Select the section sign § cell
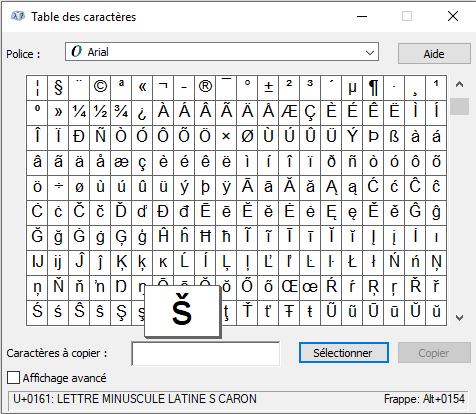 58,88
